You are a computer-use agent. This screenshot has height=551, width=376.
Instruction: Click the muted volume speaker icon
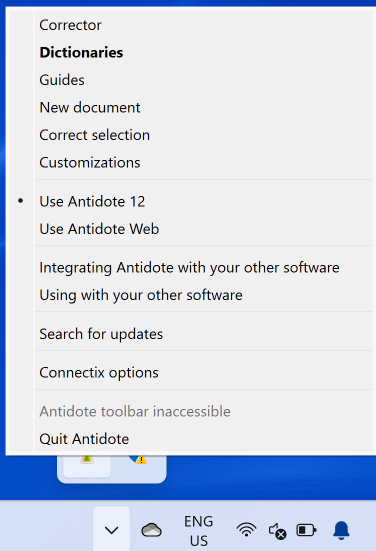[x=277, y=531]
